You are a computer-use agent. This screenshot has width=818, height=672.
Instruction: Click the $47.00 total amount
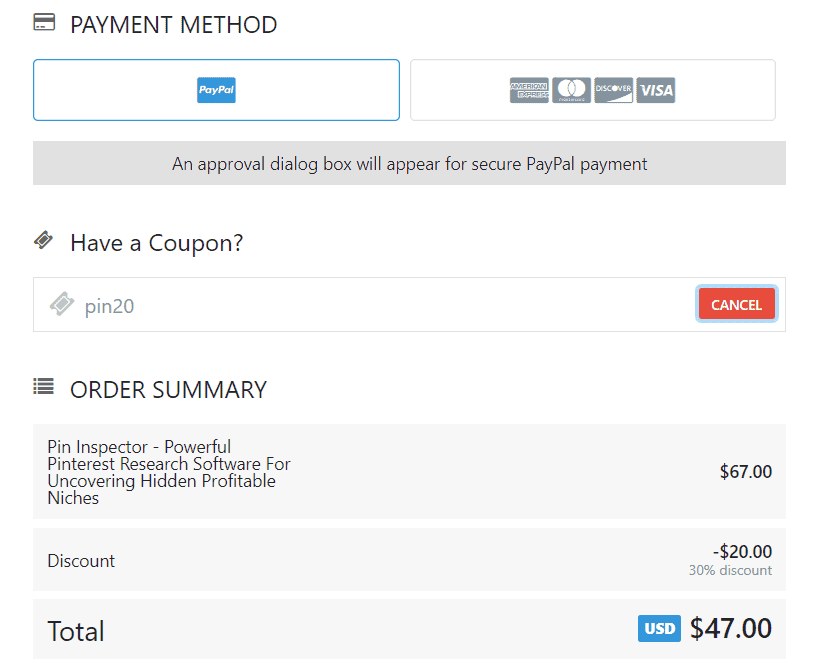731,629
